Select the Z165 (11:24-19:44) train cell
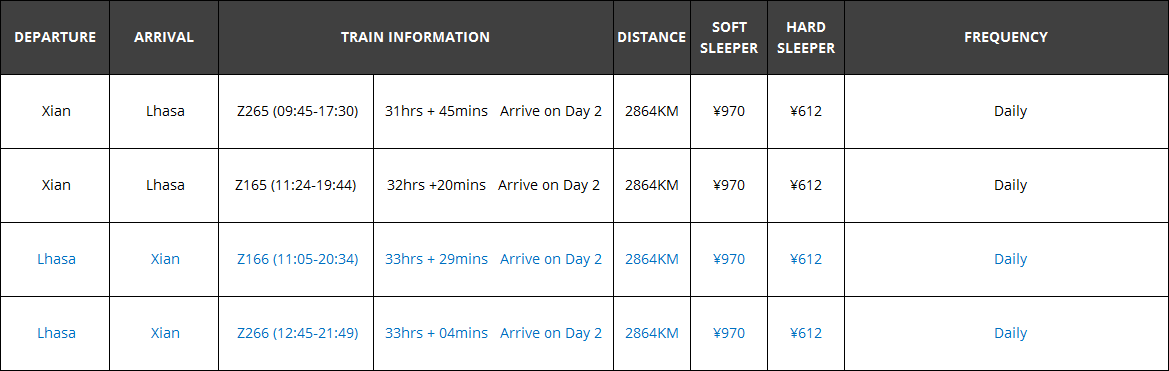The image size is (1169, 371). pyautogui.click(x=295, y=185)
